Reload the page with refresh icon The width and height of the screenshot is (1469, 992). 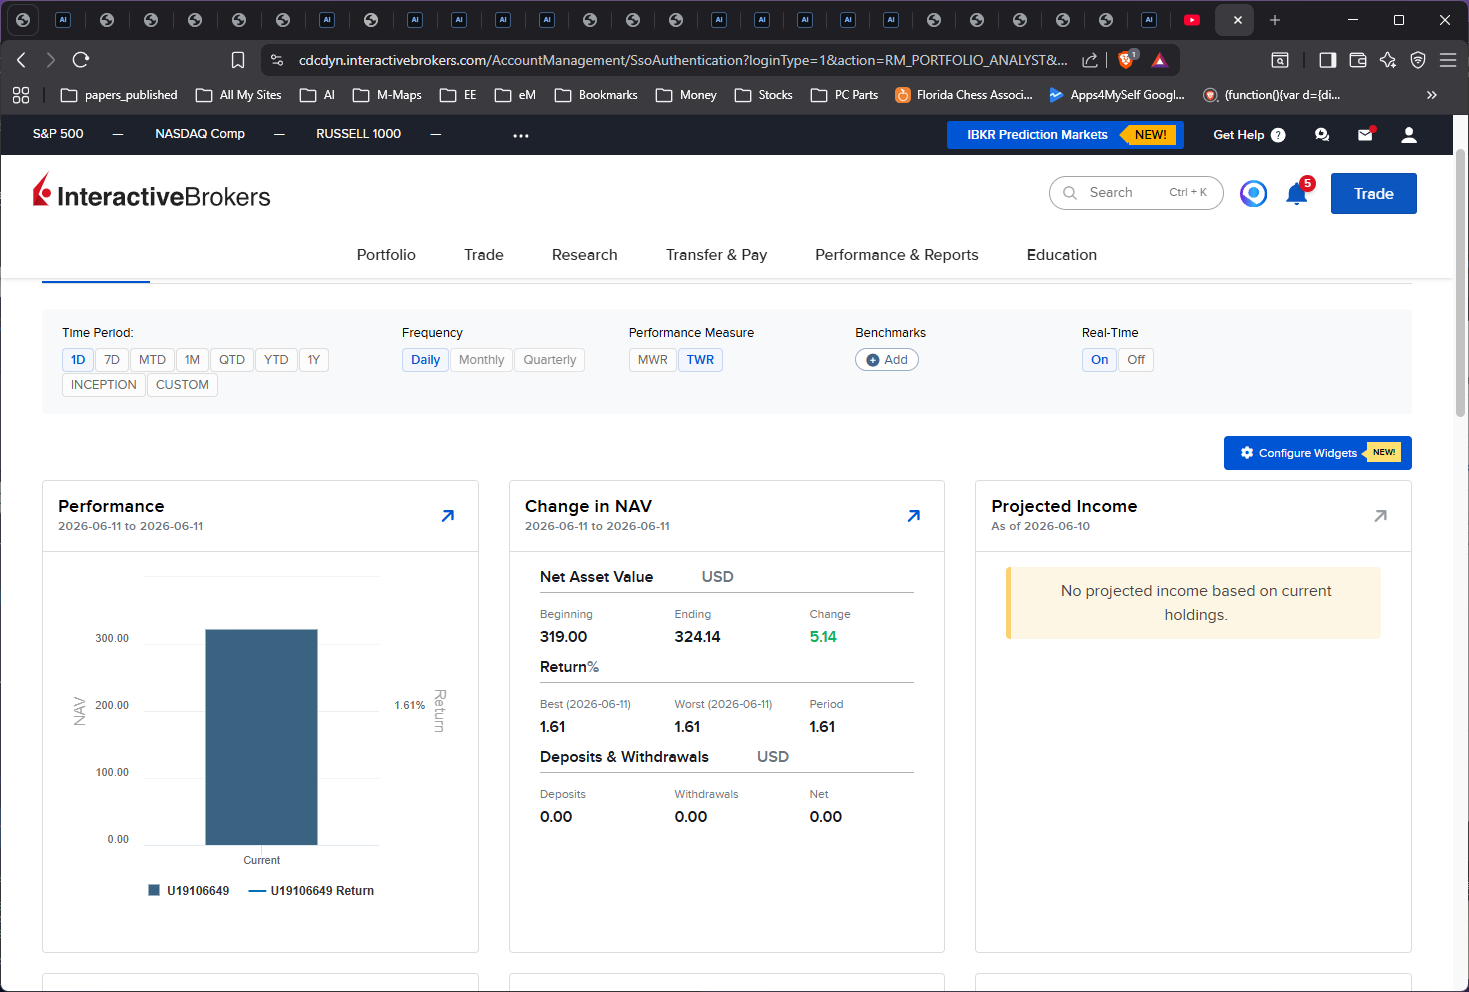(x=81, y=60)
